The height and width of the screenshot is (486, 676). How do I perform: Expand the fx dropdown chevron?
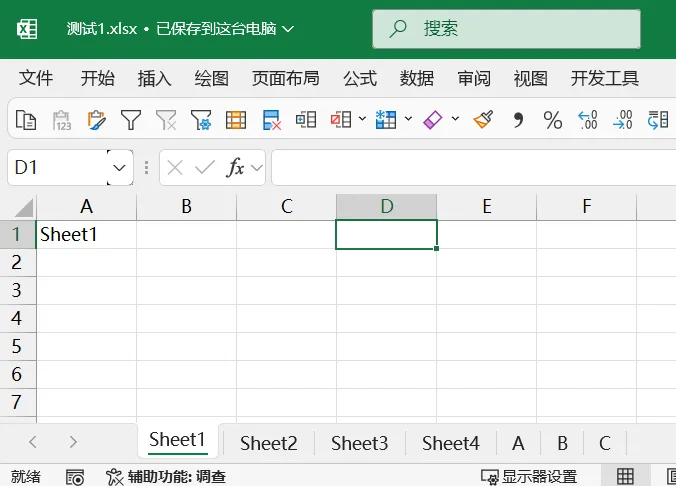(x=257, y=167)
